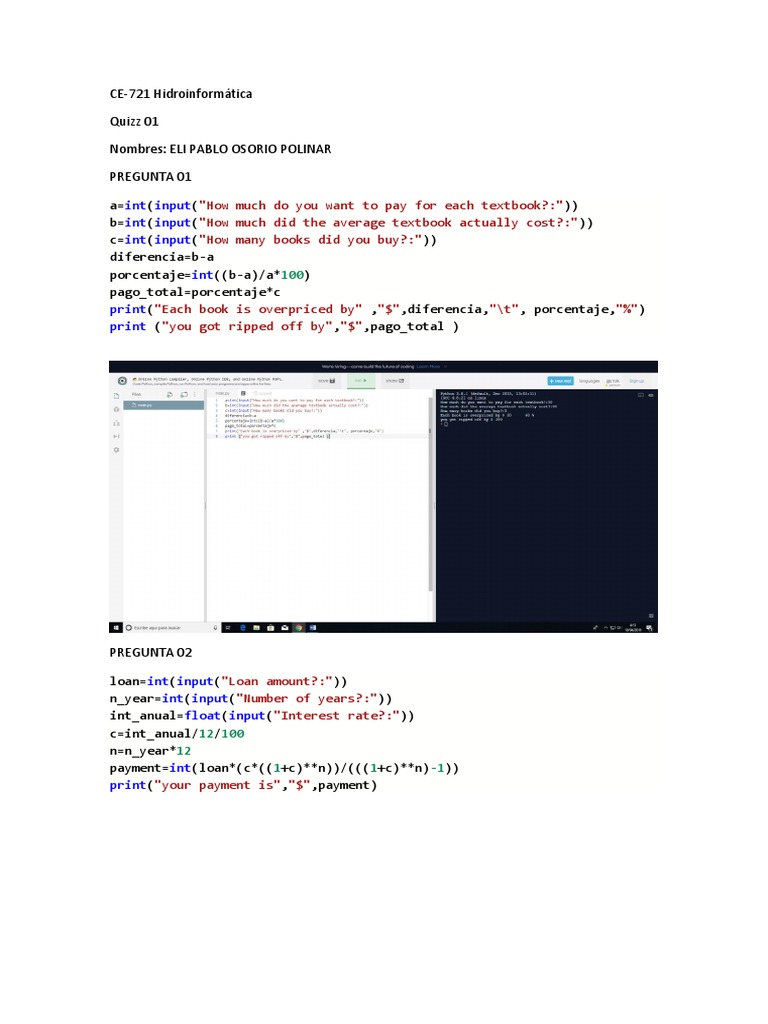Switch to Word on taskbar

pyautogui.click(x=313, y=628)
